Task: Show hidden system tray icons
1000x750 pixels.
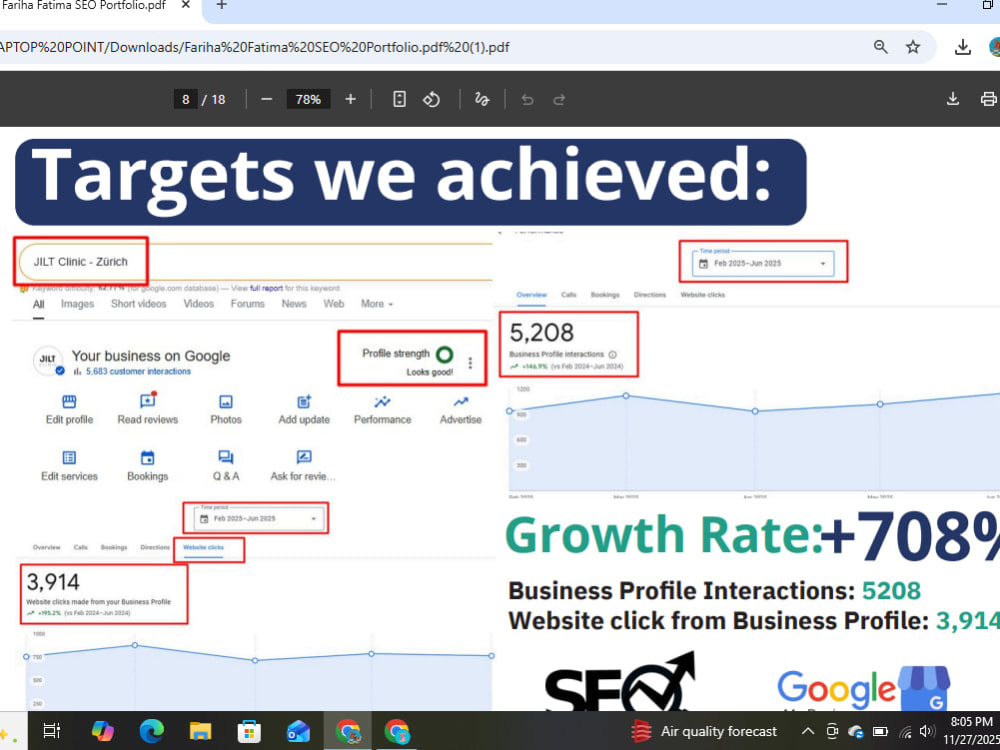Action: [807, 731]
